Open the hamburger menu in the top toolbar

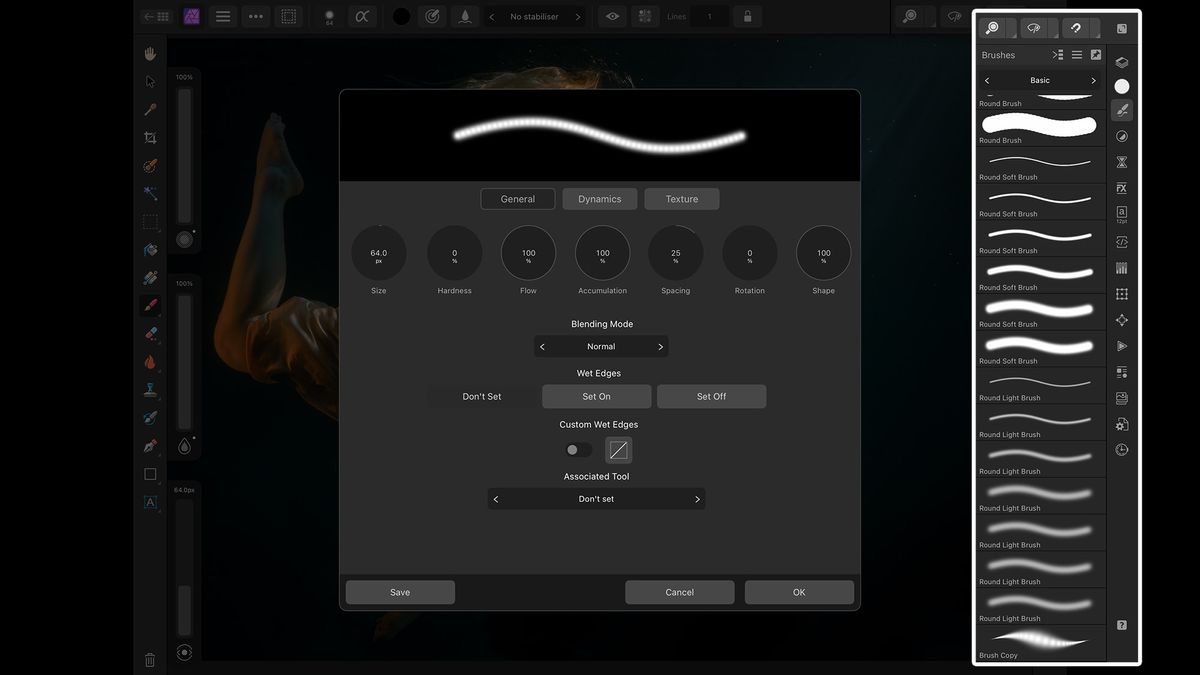tap(223, 16)
